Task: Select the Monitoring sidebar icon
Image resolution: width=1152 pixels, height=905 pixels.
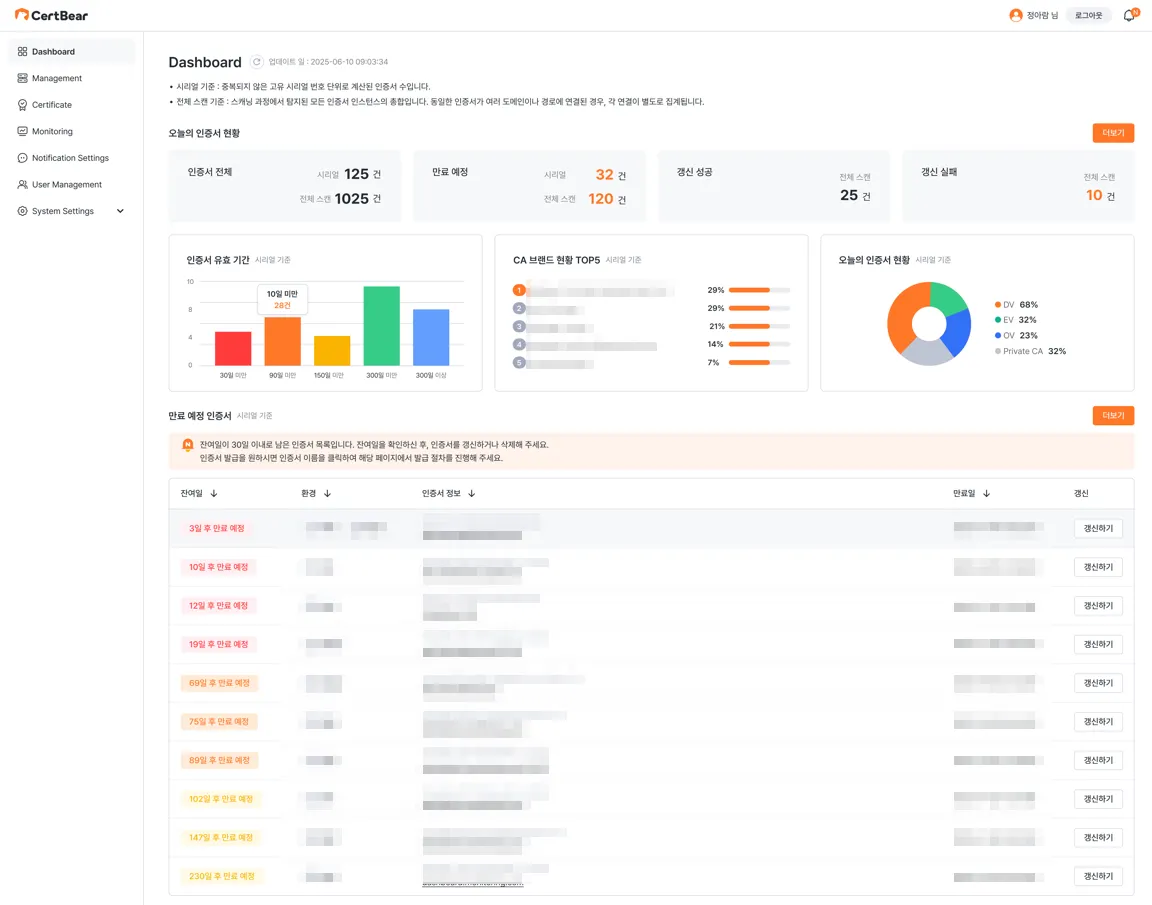Action: (22, 131)
